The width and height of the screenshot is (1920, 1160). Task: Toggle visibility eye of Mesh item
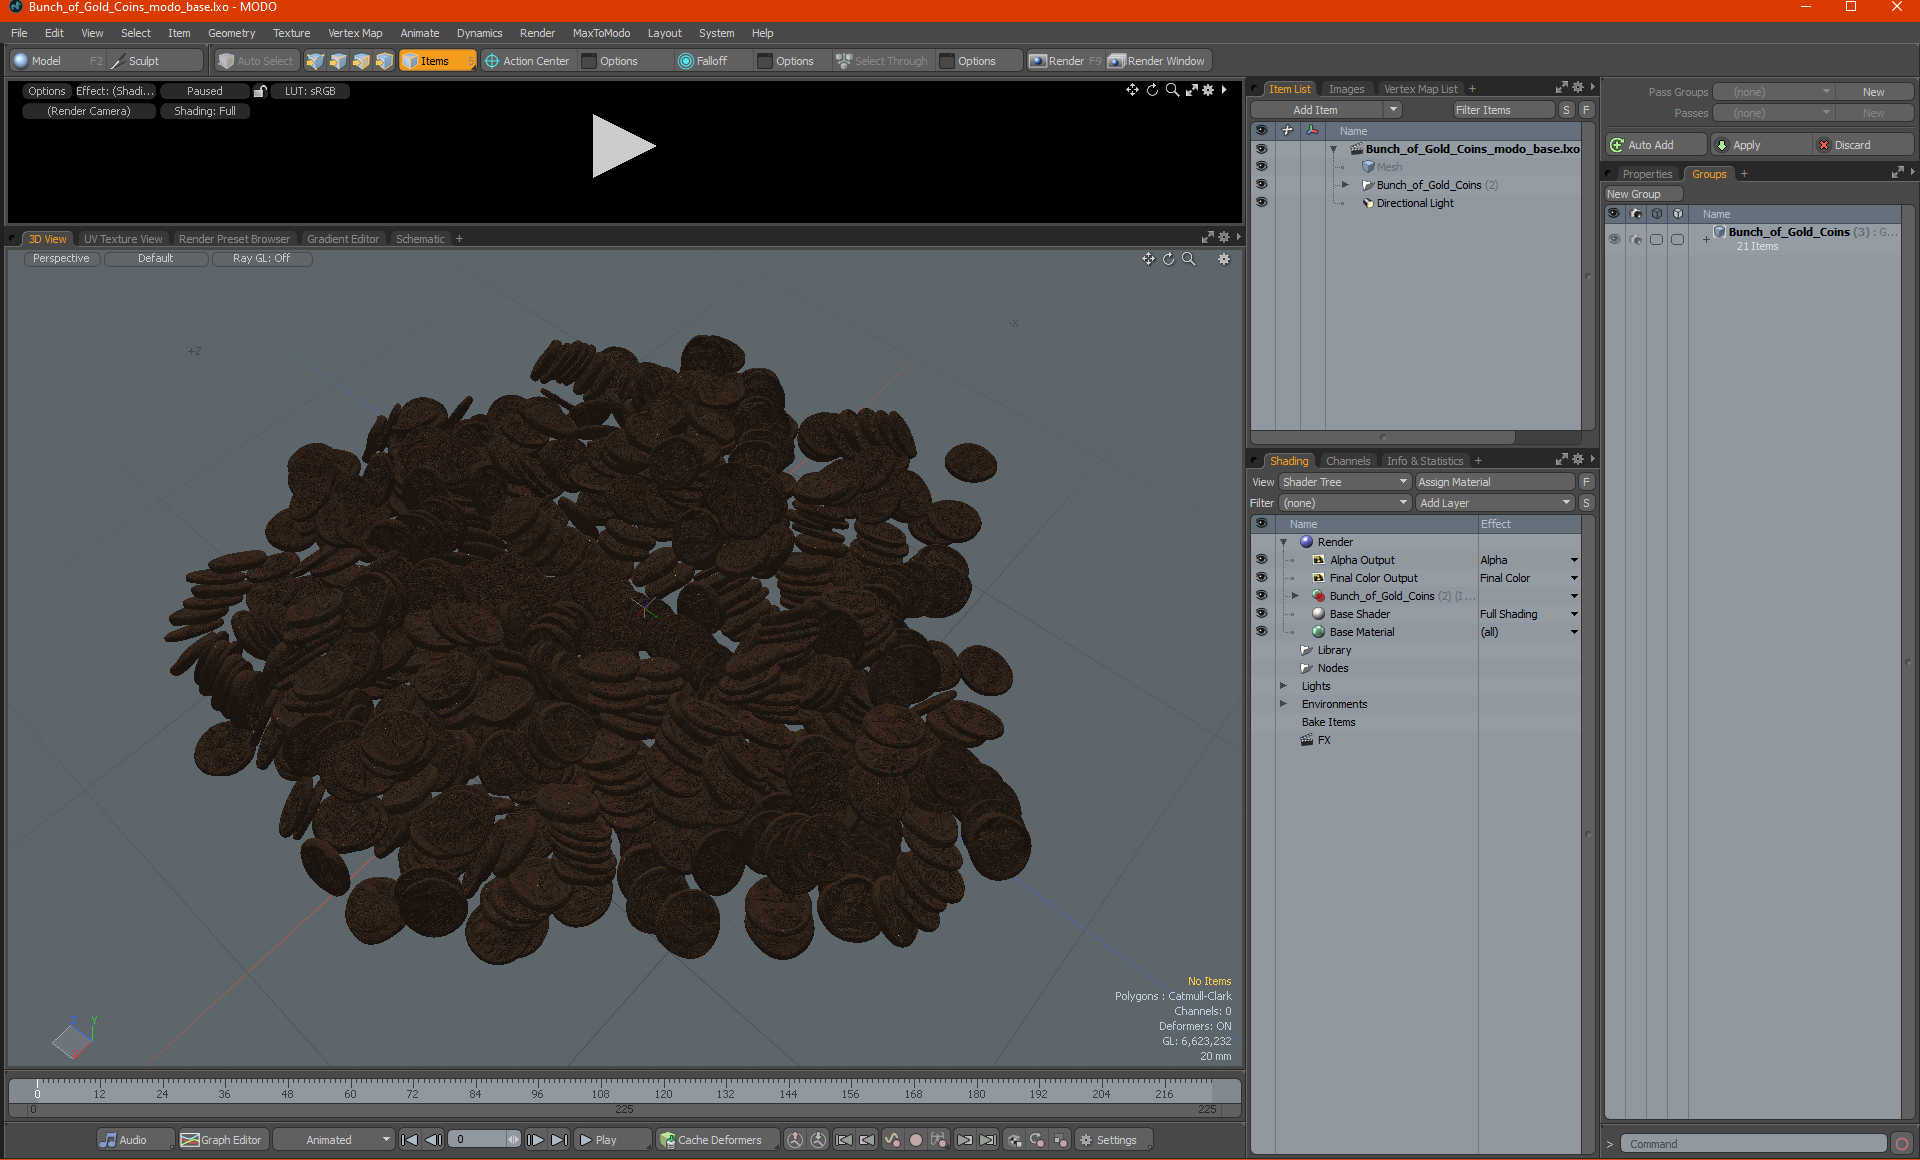(1261, 167)
